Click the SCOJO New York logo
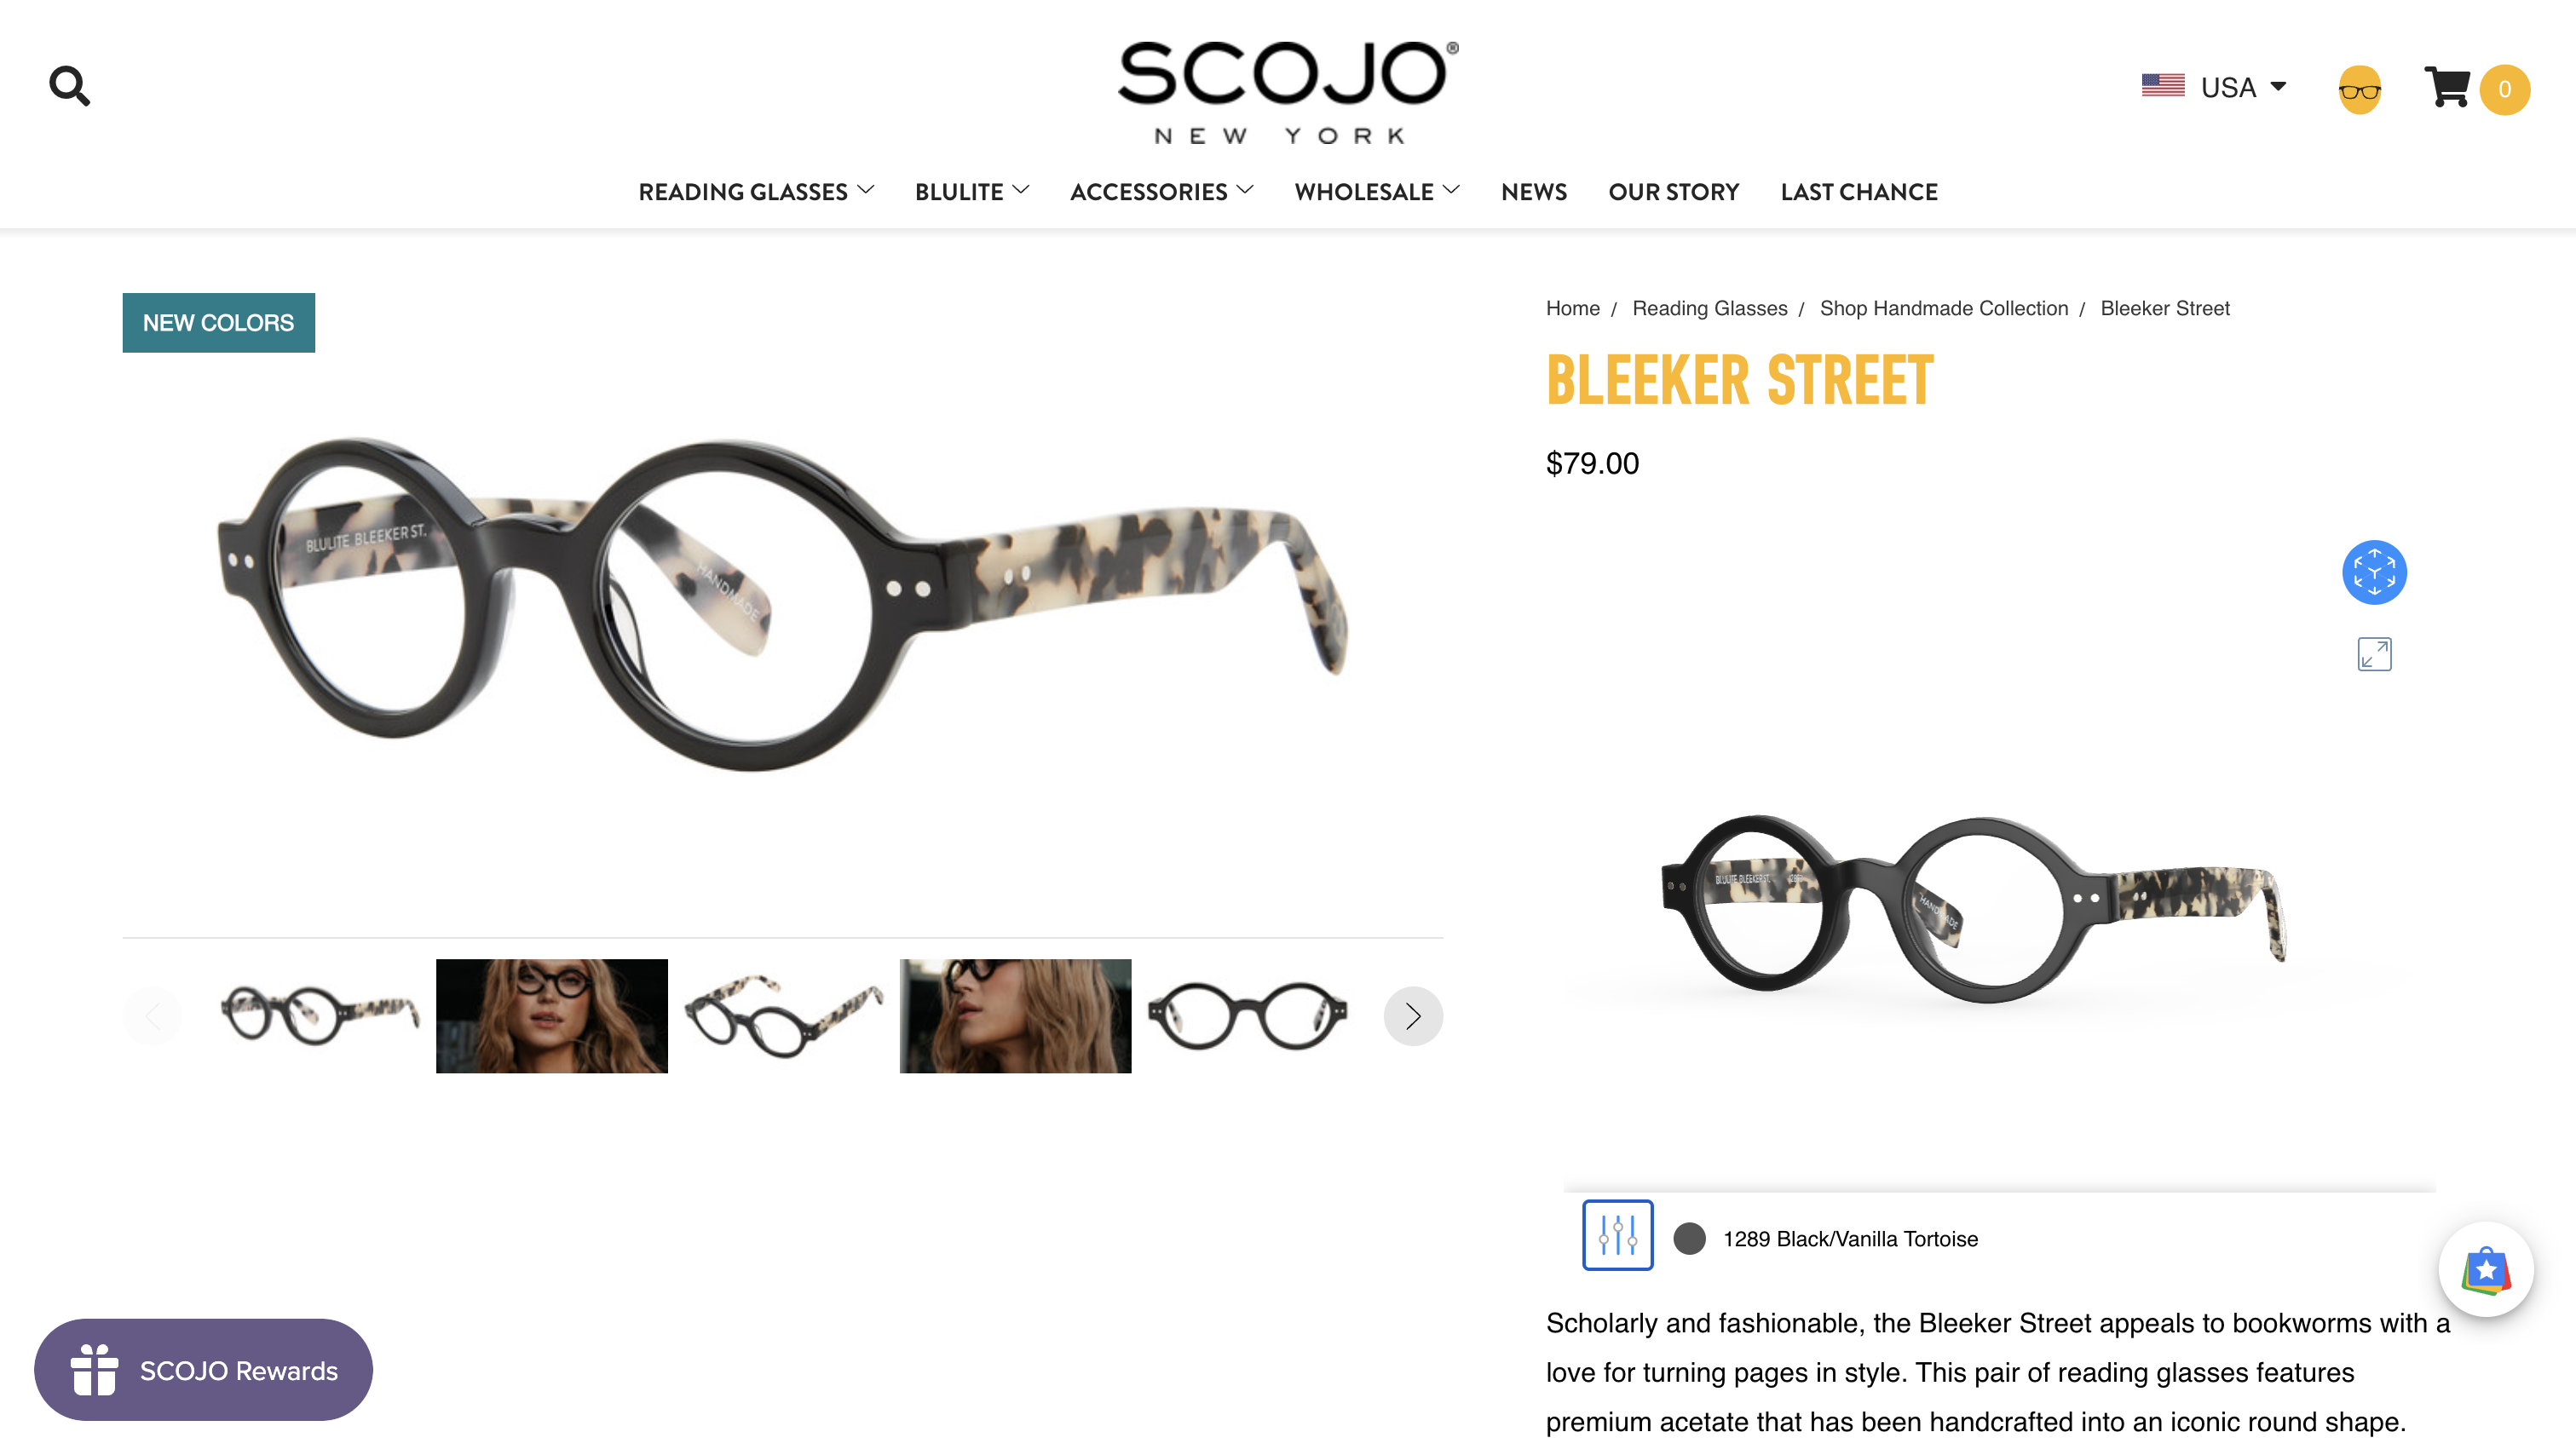 [x=1287, y=92]
